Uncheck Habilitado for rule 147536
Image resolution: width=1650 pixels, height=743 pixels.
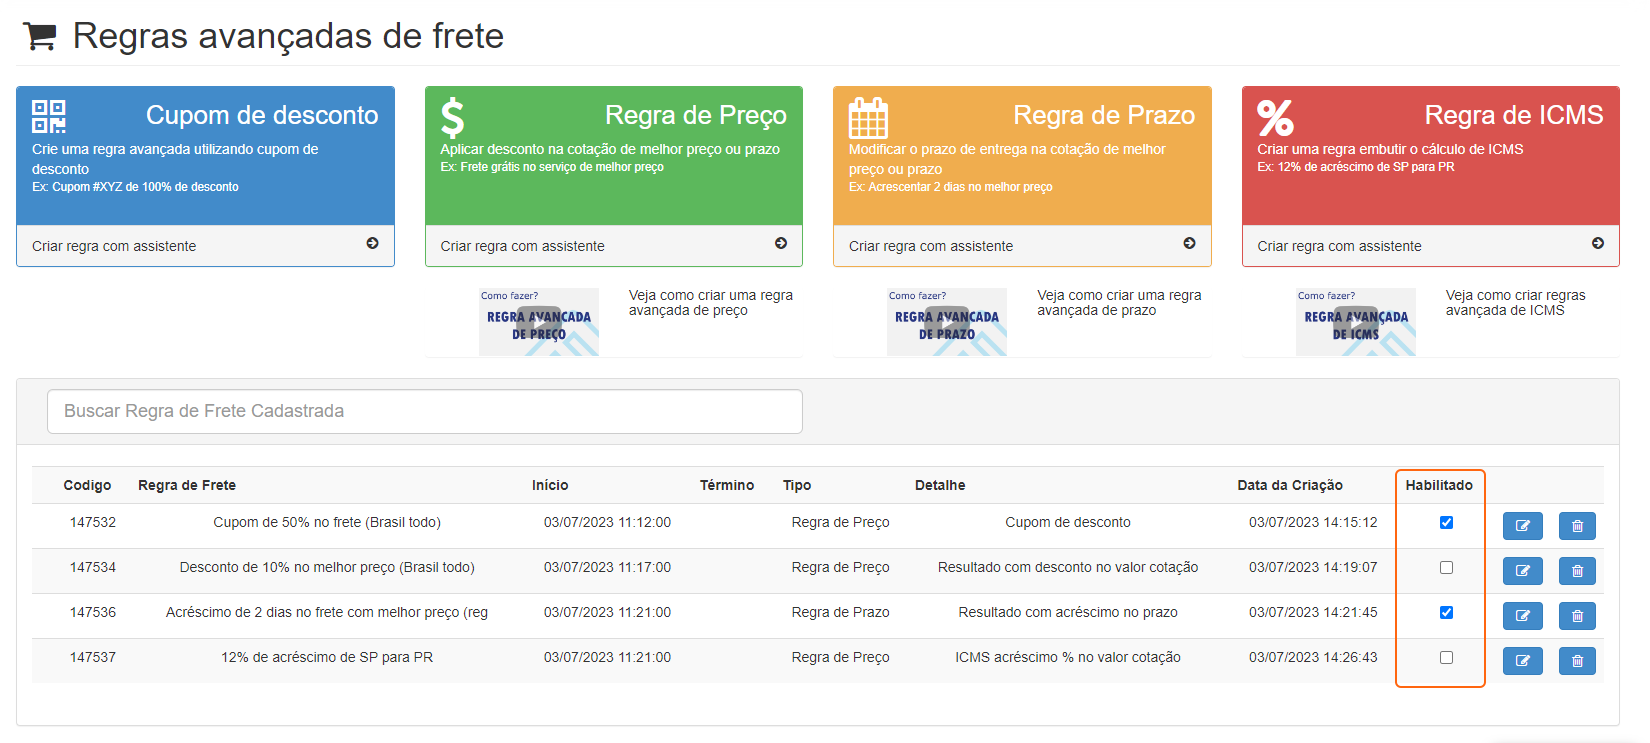[x=1446, y=613]
